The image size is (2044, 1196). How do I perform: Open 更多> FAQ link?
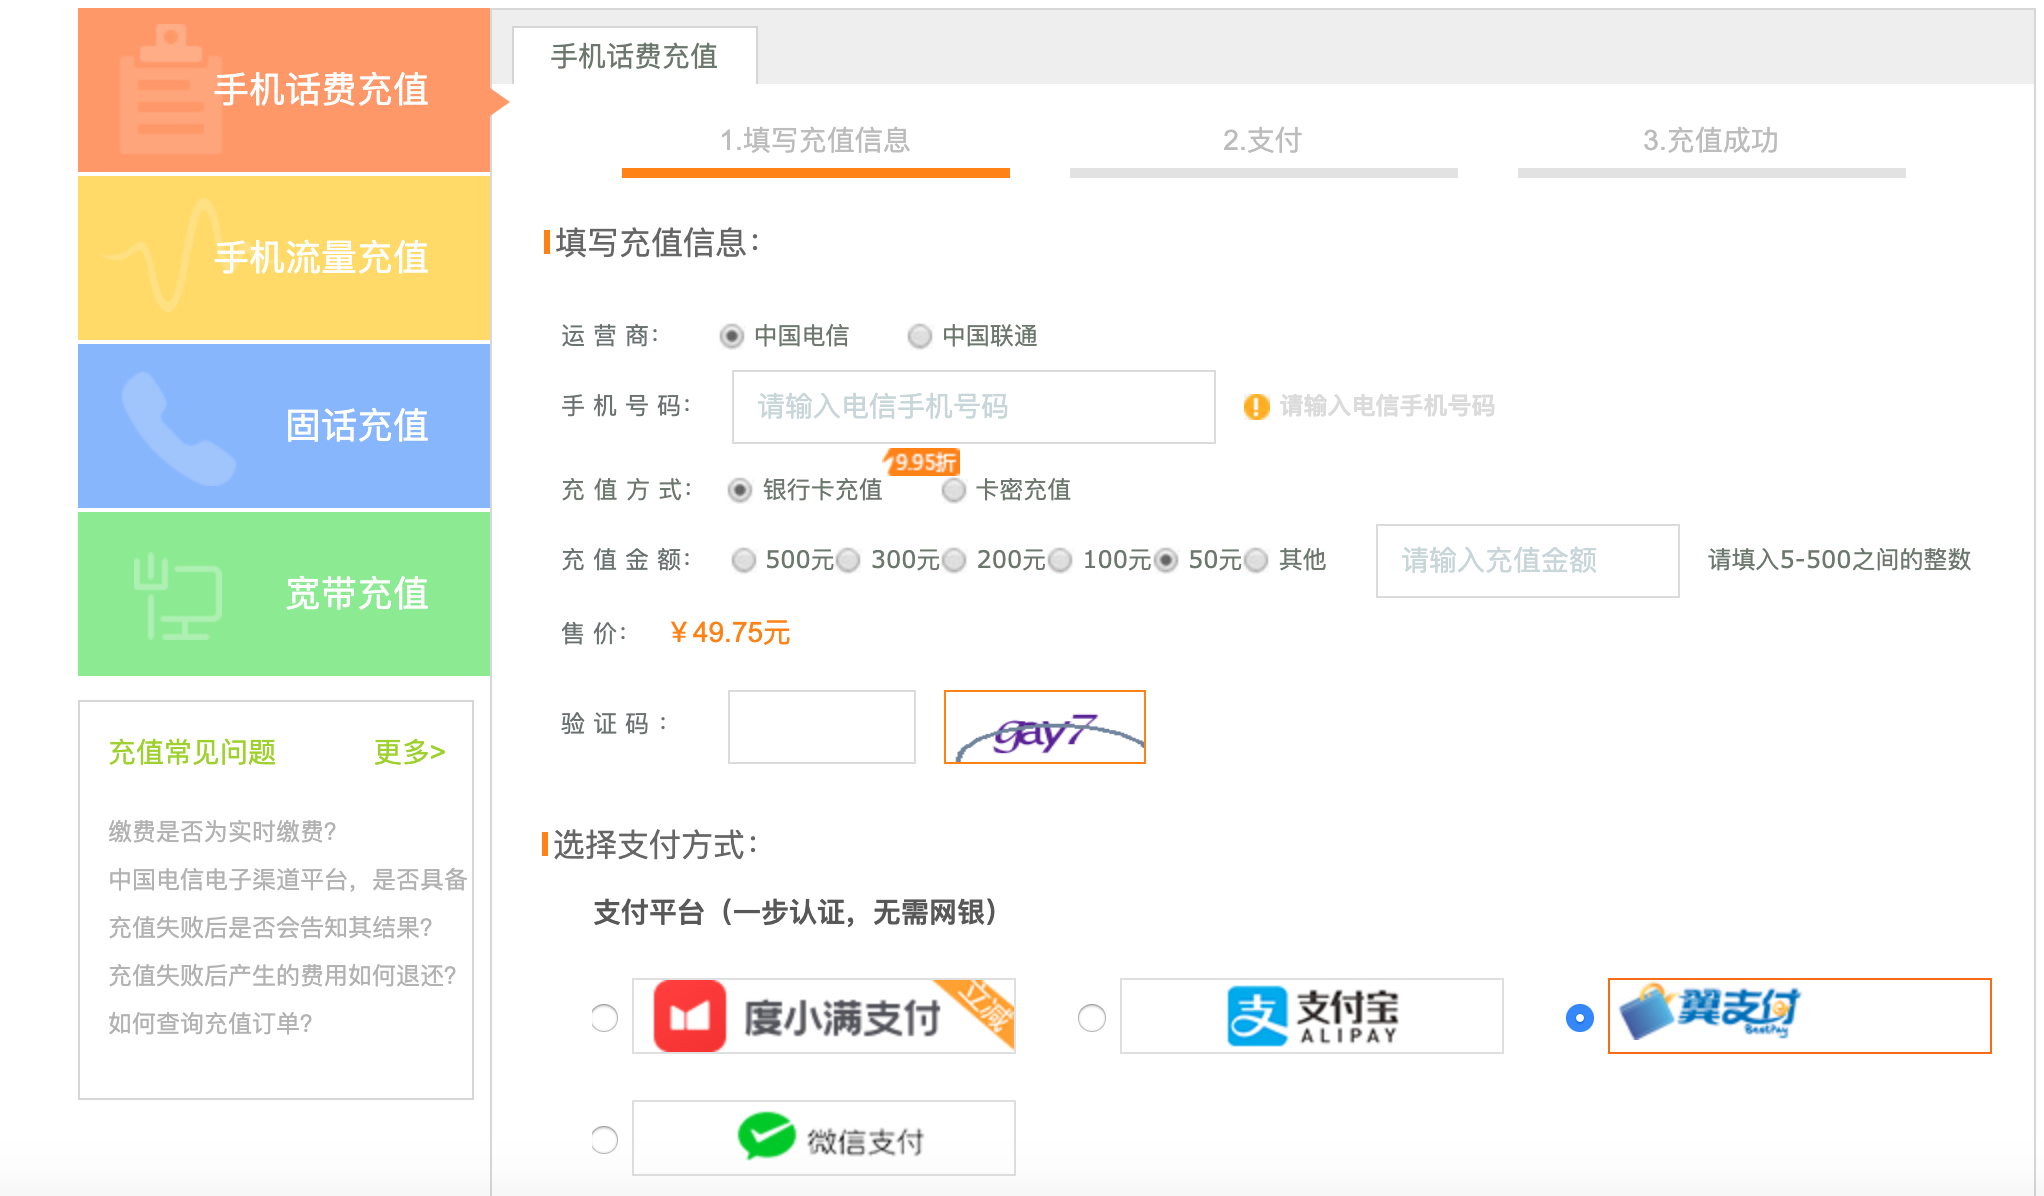point(409,752)
